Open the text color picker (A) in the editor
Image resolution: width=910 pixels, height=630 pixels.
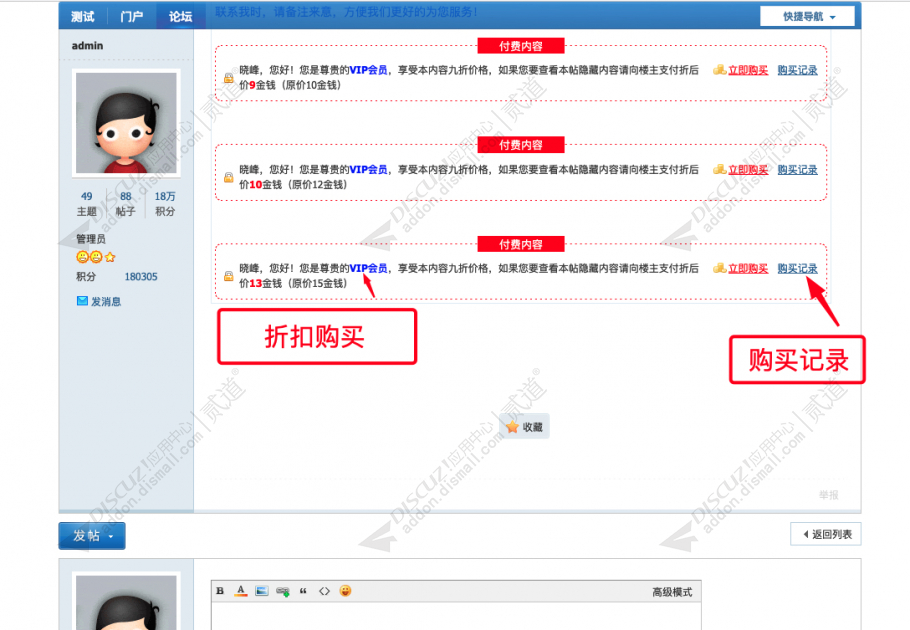pos(240,590)
